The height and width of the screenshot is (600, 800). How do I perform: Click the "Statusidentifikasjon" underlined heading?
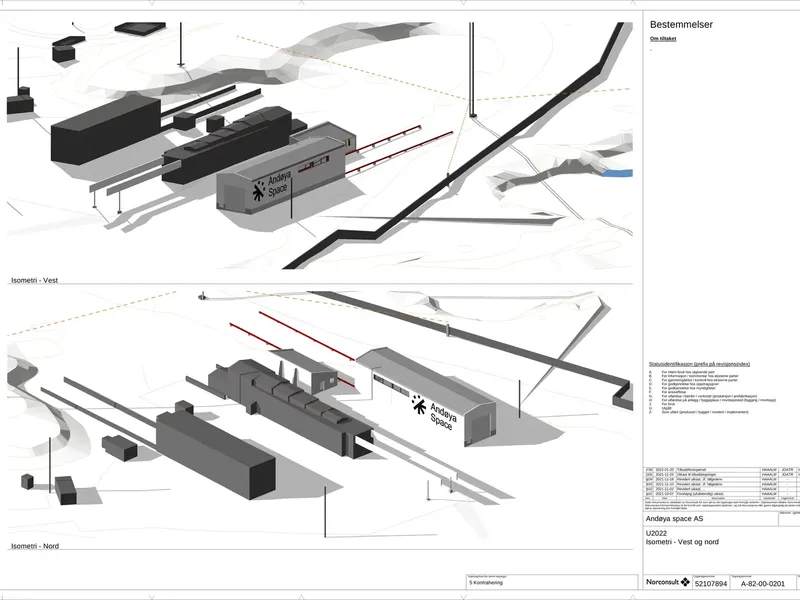click(699, 364)
